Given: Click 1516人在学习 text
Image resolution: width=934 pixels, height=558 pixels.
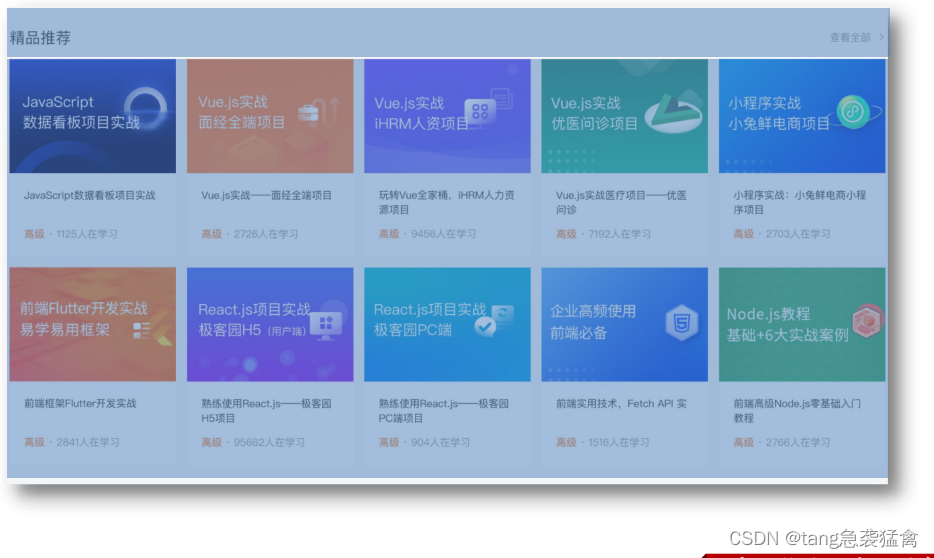Looking at the screenshot, I should pos(618,442).
